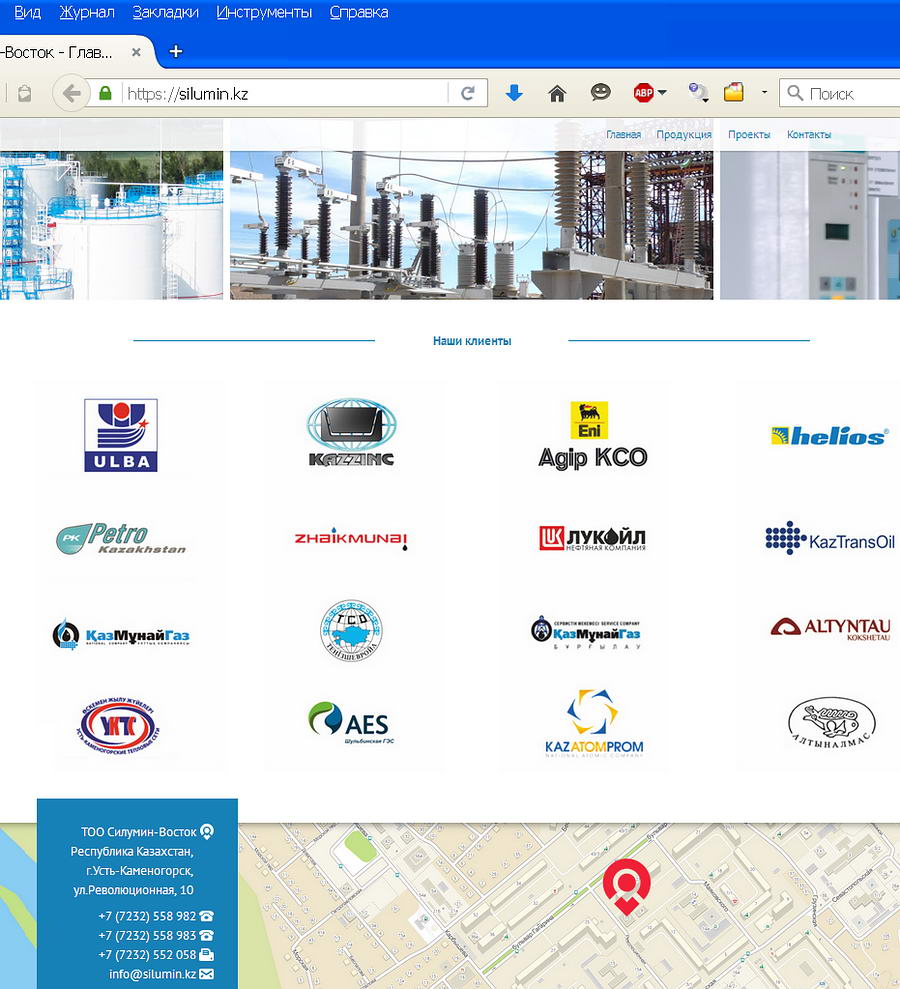Screen dimensions: 900x989
Task: Click the КазМунайГаз Бургылау service company logo
Action: (586, 633)
